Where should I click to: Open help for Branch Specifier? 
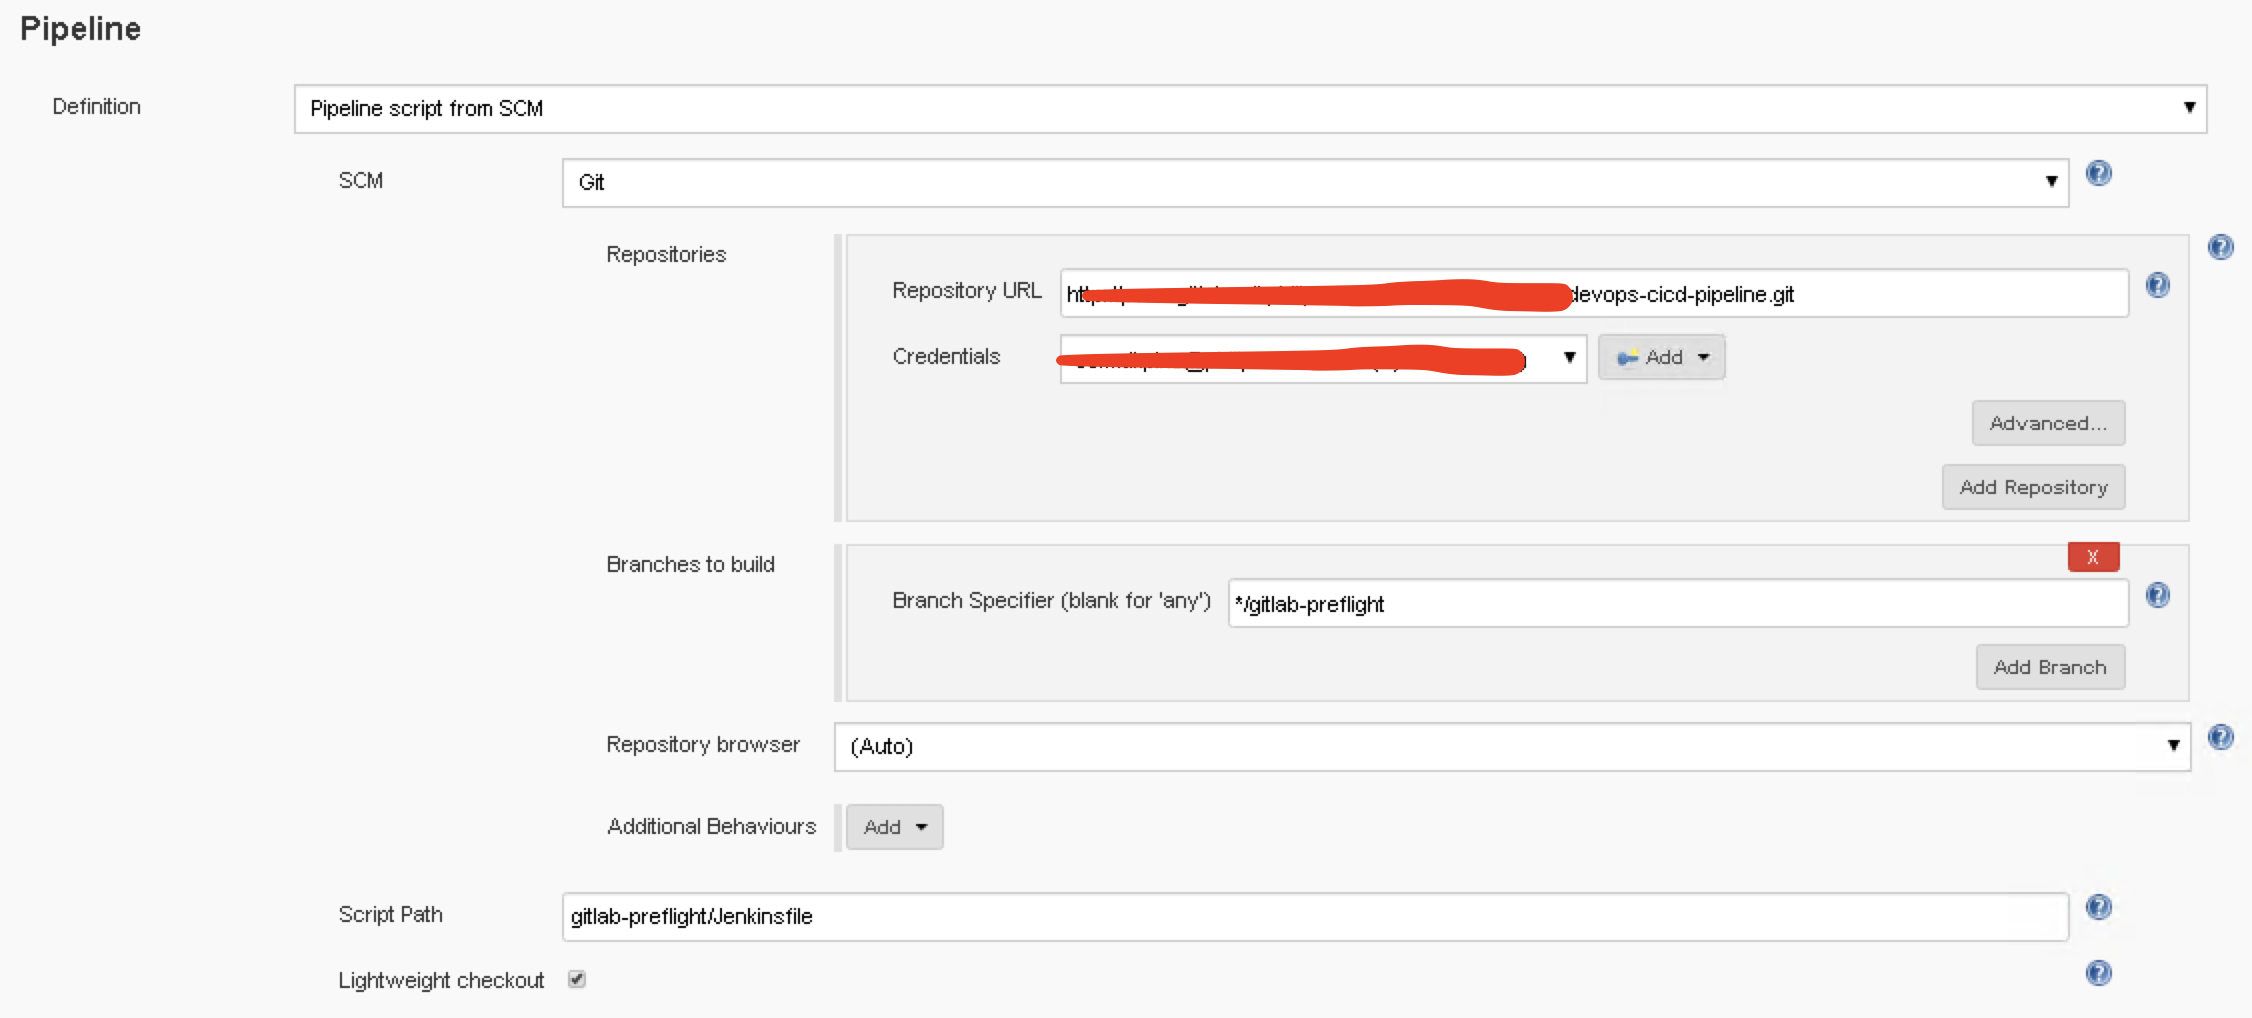click(2157, 596)
